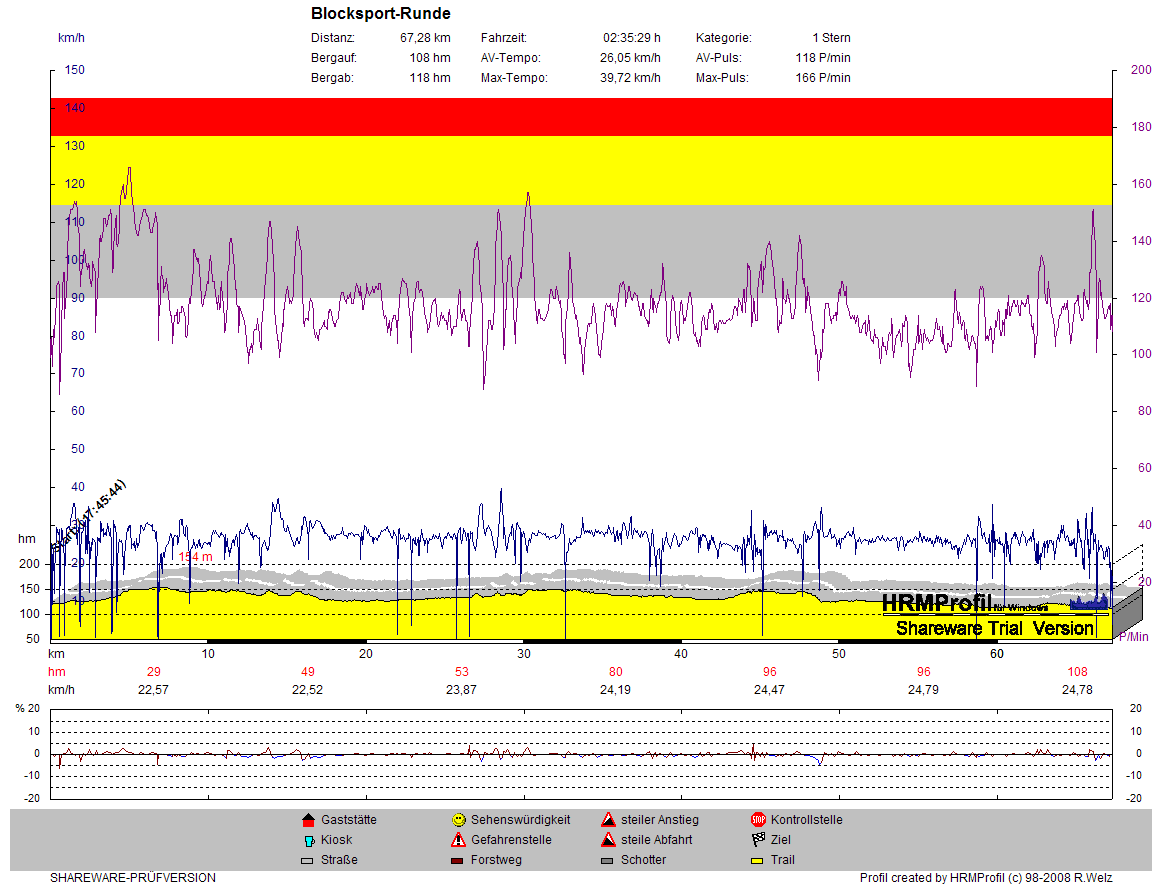Select the steiler Anstieg triangle icon

pyautogui.click(x=608, y=820)
